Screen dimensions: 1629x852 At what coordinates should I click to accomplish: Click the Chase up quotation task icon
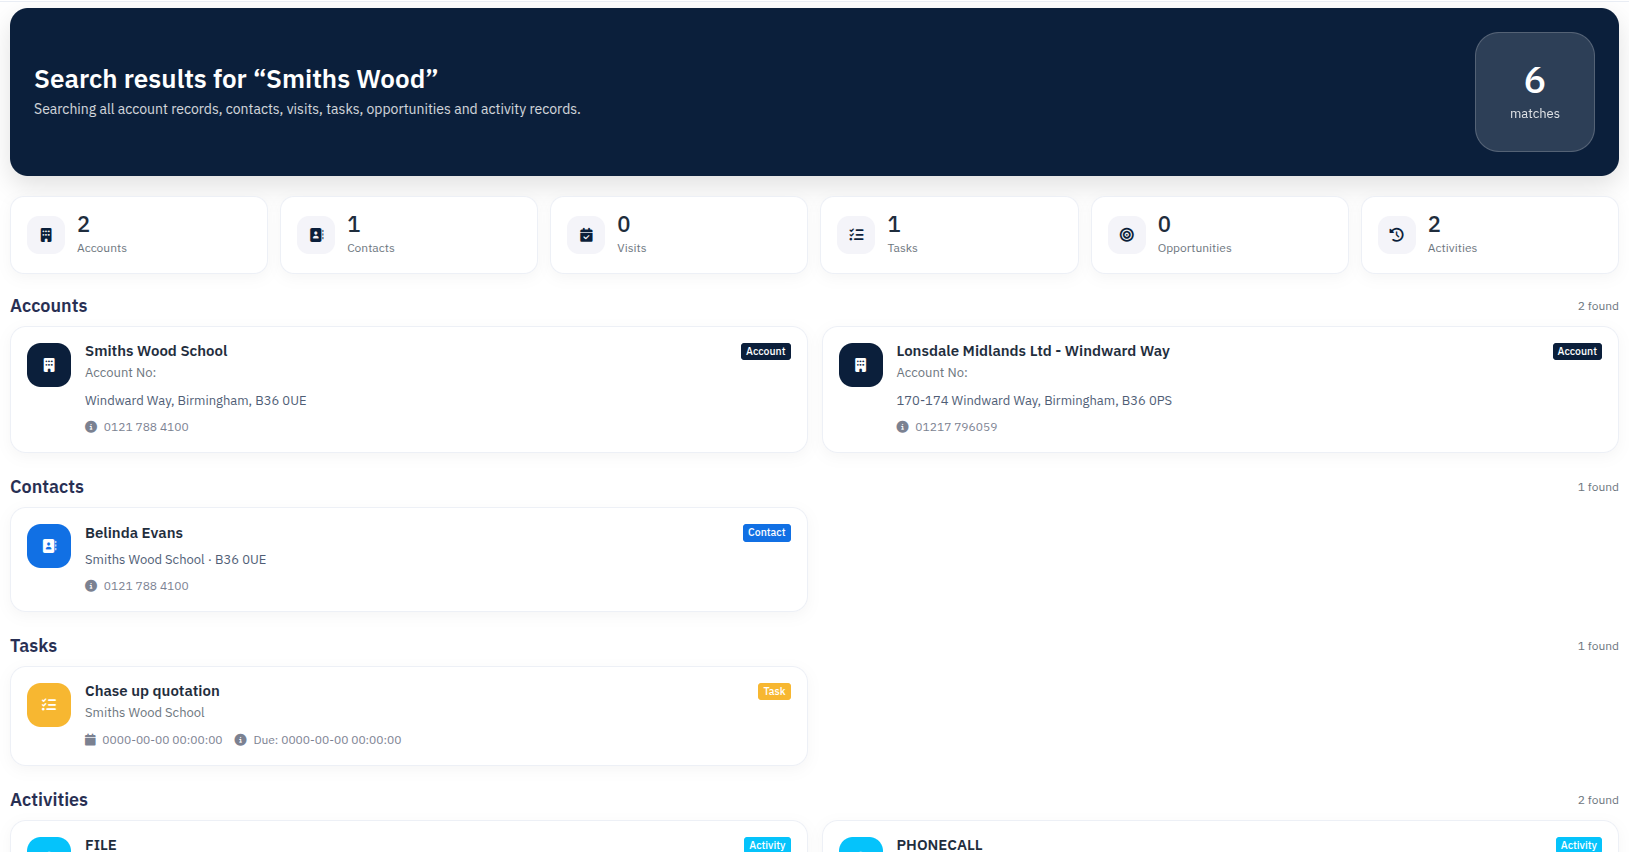(x=49, y=705)
